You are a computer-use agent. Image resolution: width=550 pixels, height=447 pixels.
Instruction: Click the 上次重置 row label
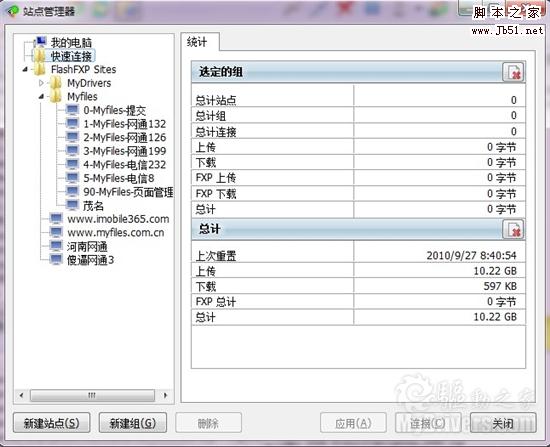click(216, 256)
